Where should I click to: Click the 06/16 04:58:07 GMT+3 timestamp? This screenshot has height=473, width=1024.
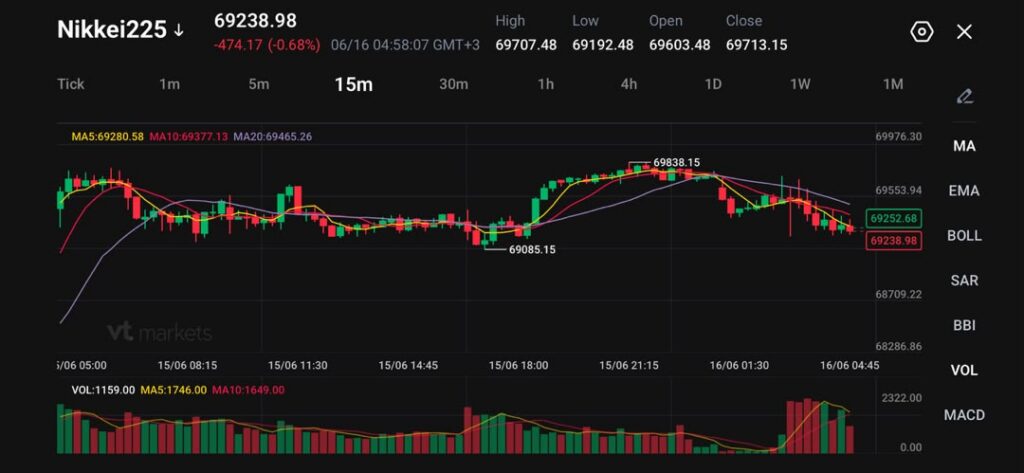click(405, 45)
